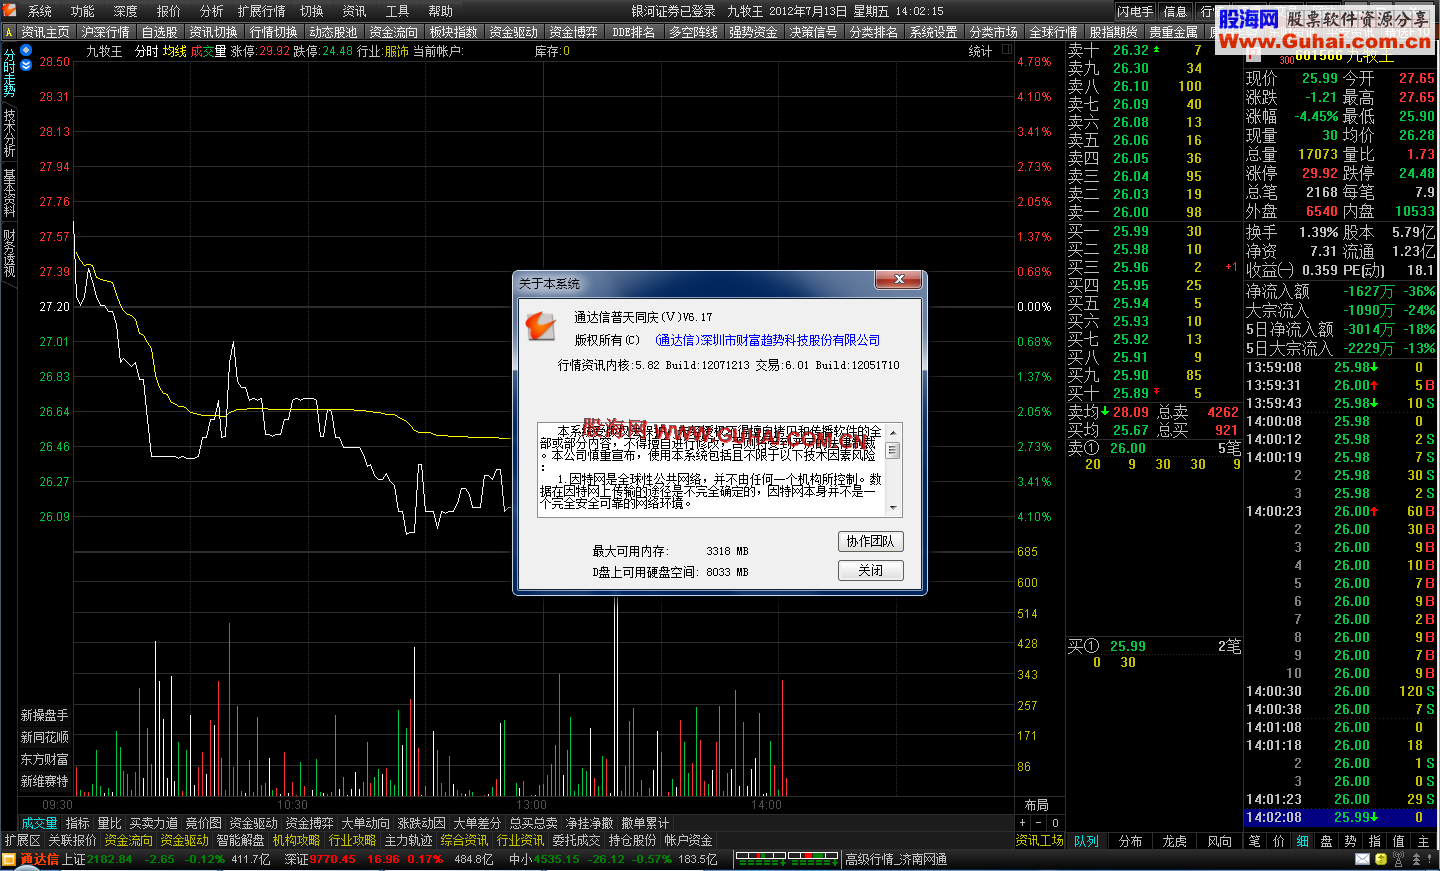Click the minus zoom button under the chart

click(x=1039, y=823)
